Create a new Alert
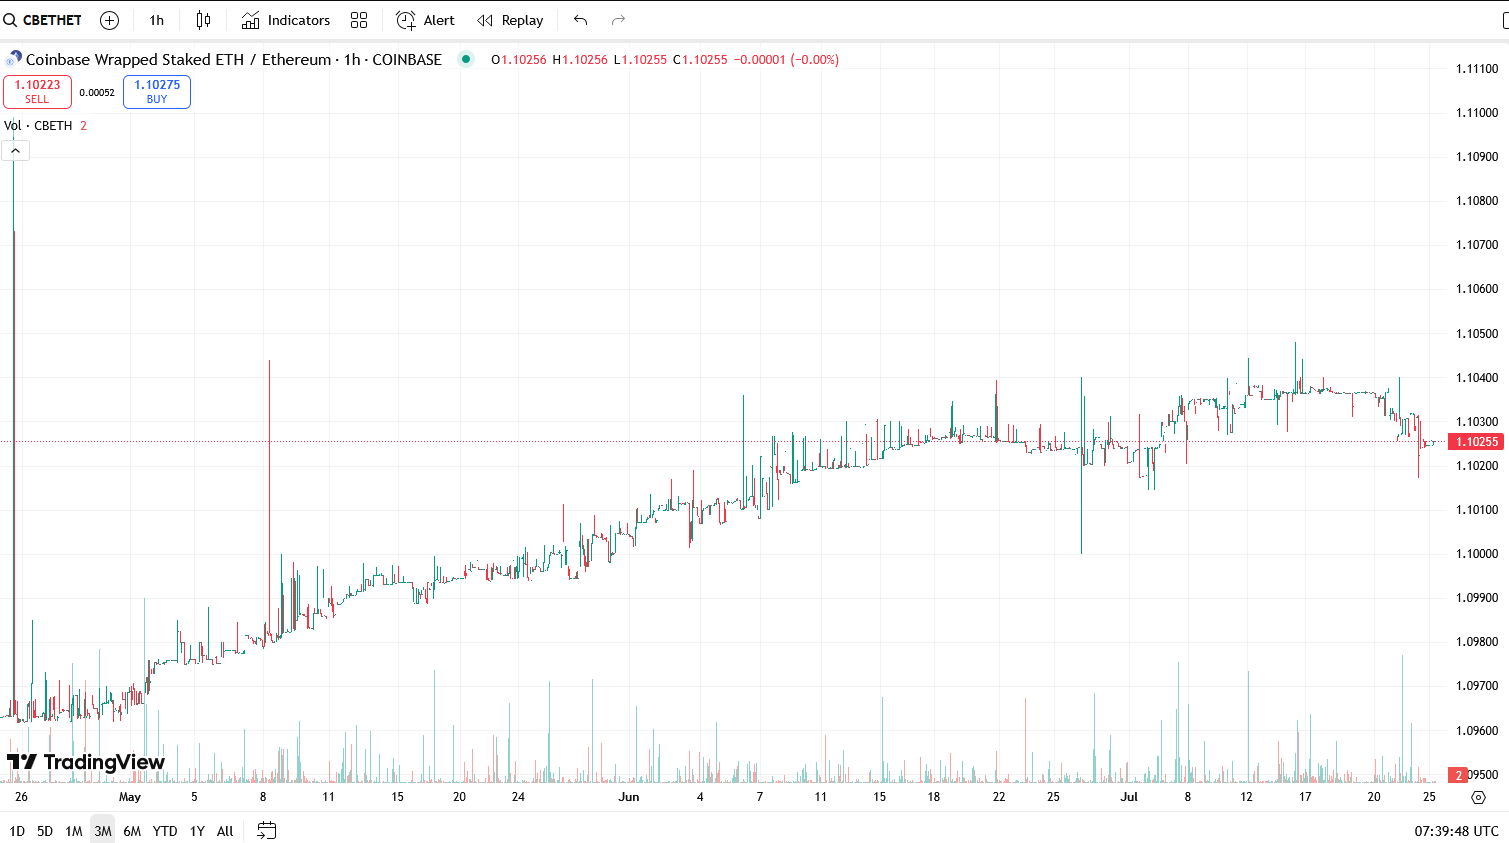Screen dimensions: 1509x843 tap(425, 20)
